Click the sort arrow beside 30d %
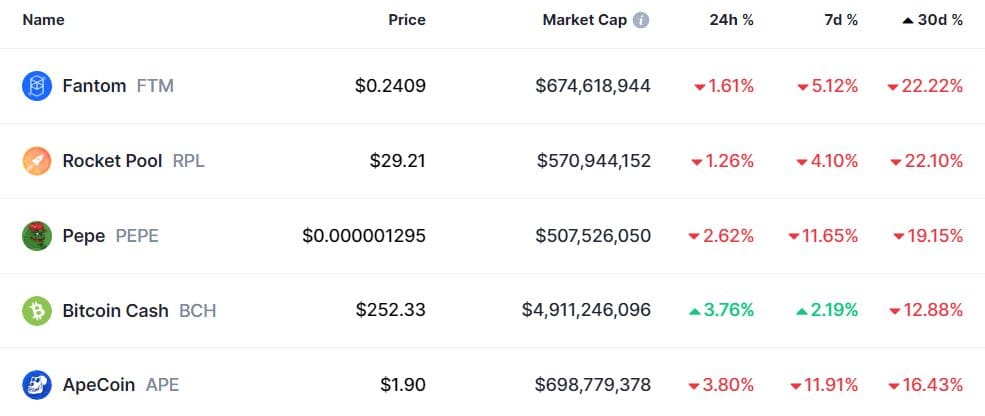 [907, 21]
